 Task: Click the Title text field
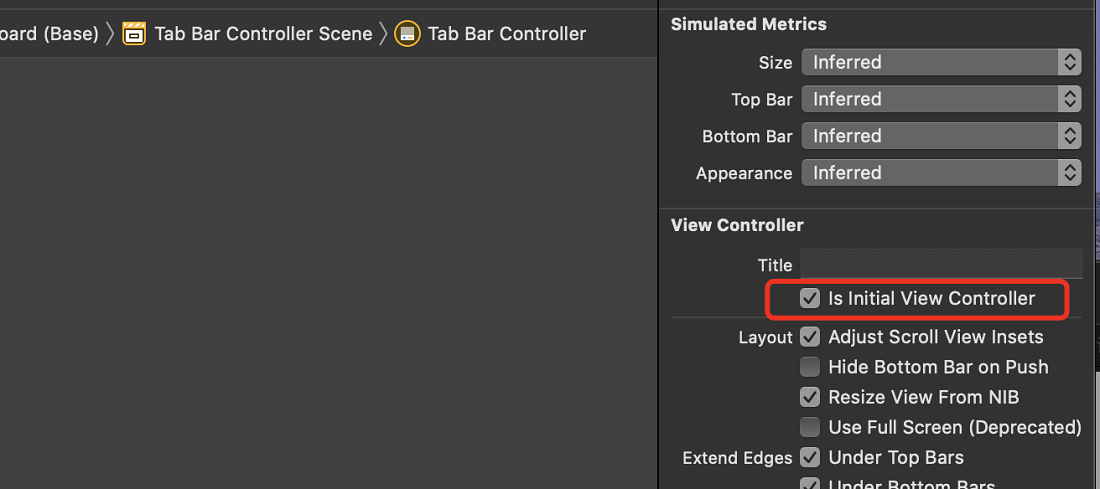coord(941,264)
